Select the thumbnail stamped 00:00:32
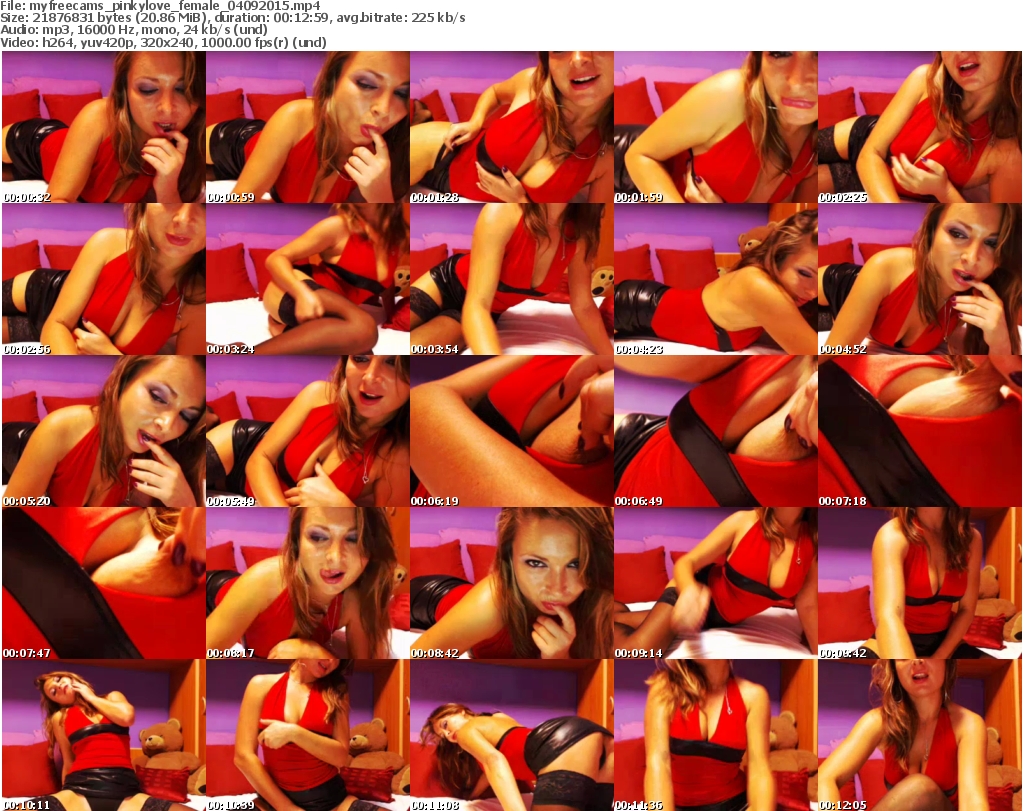Viewport: 1024px width, 811px height. pos(104,127)
